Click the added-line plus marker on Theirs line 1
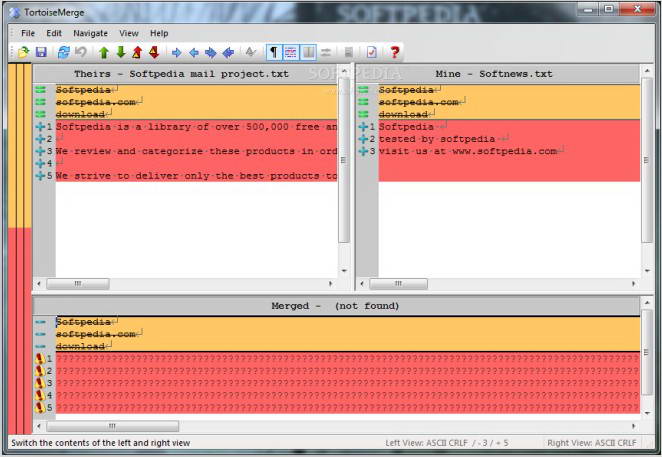Screen dimensions: 662x457 pos(40,127)
